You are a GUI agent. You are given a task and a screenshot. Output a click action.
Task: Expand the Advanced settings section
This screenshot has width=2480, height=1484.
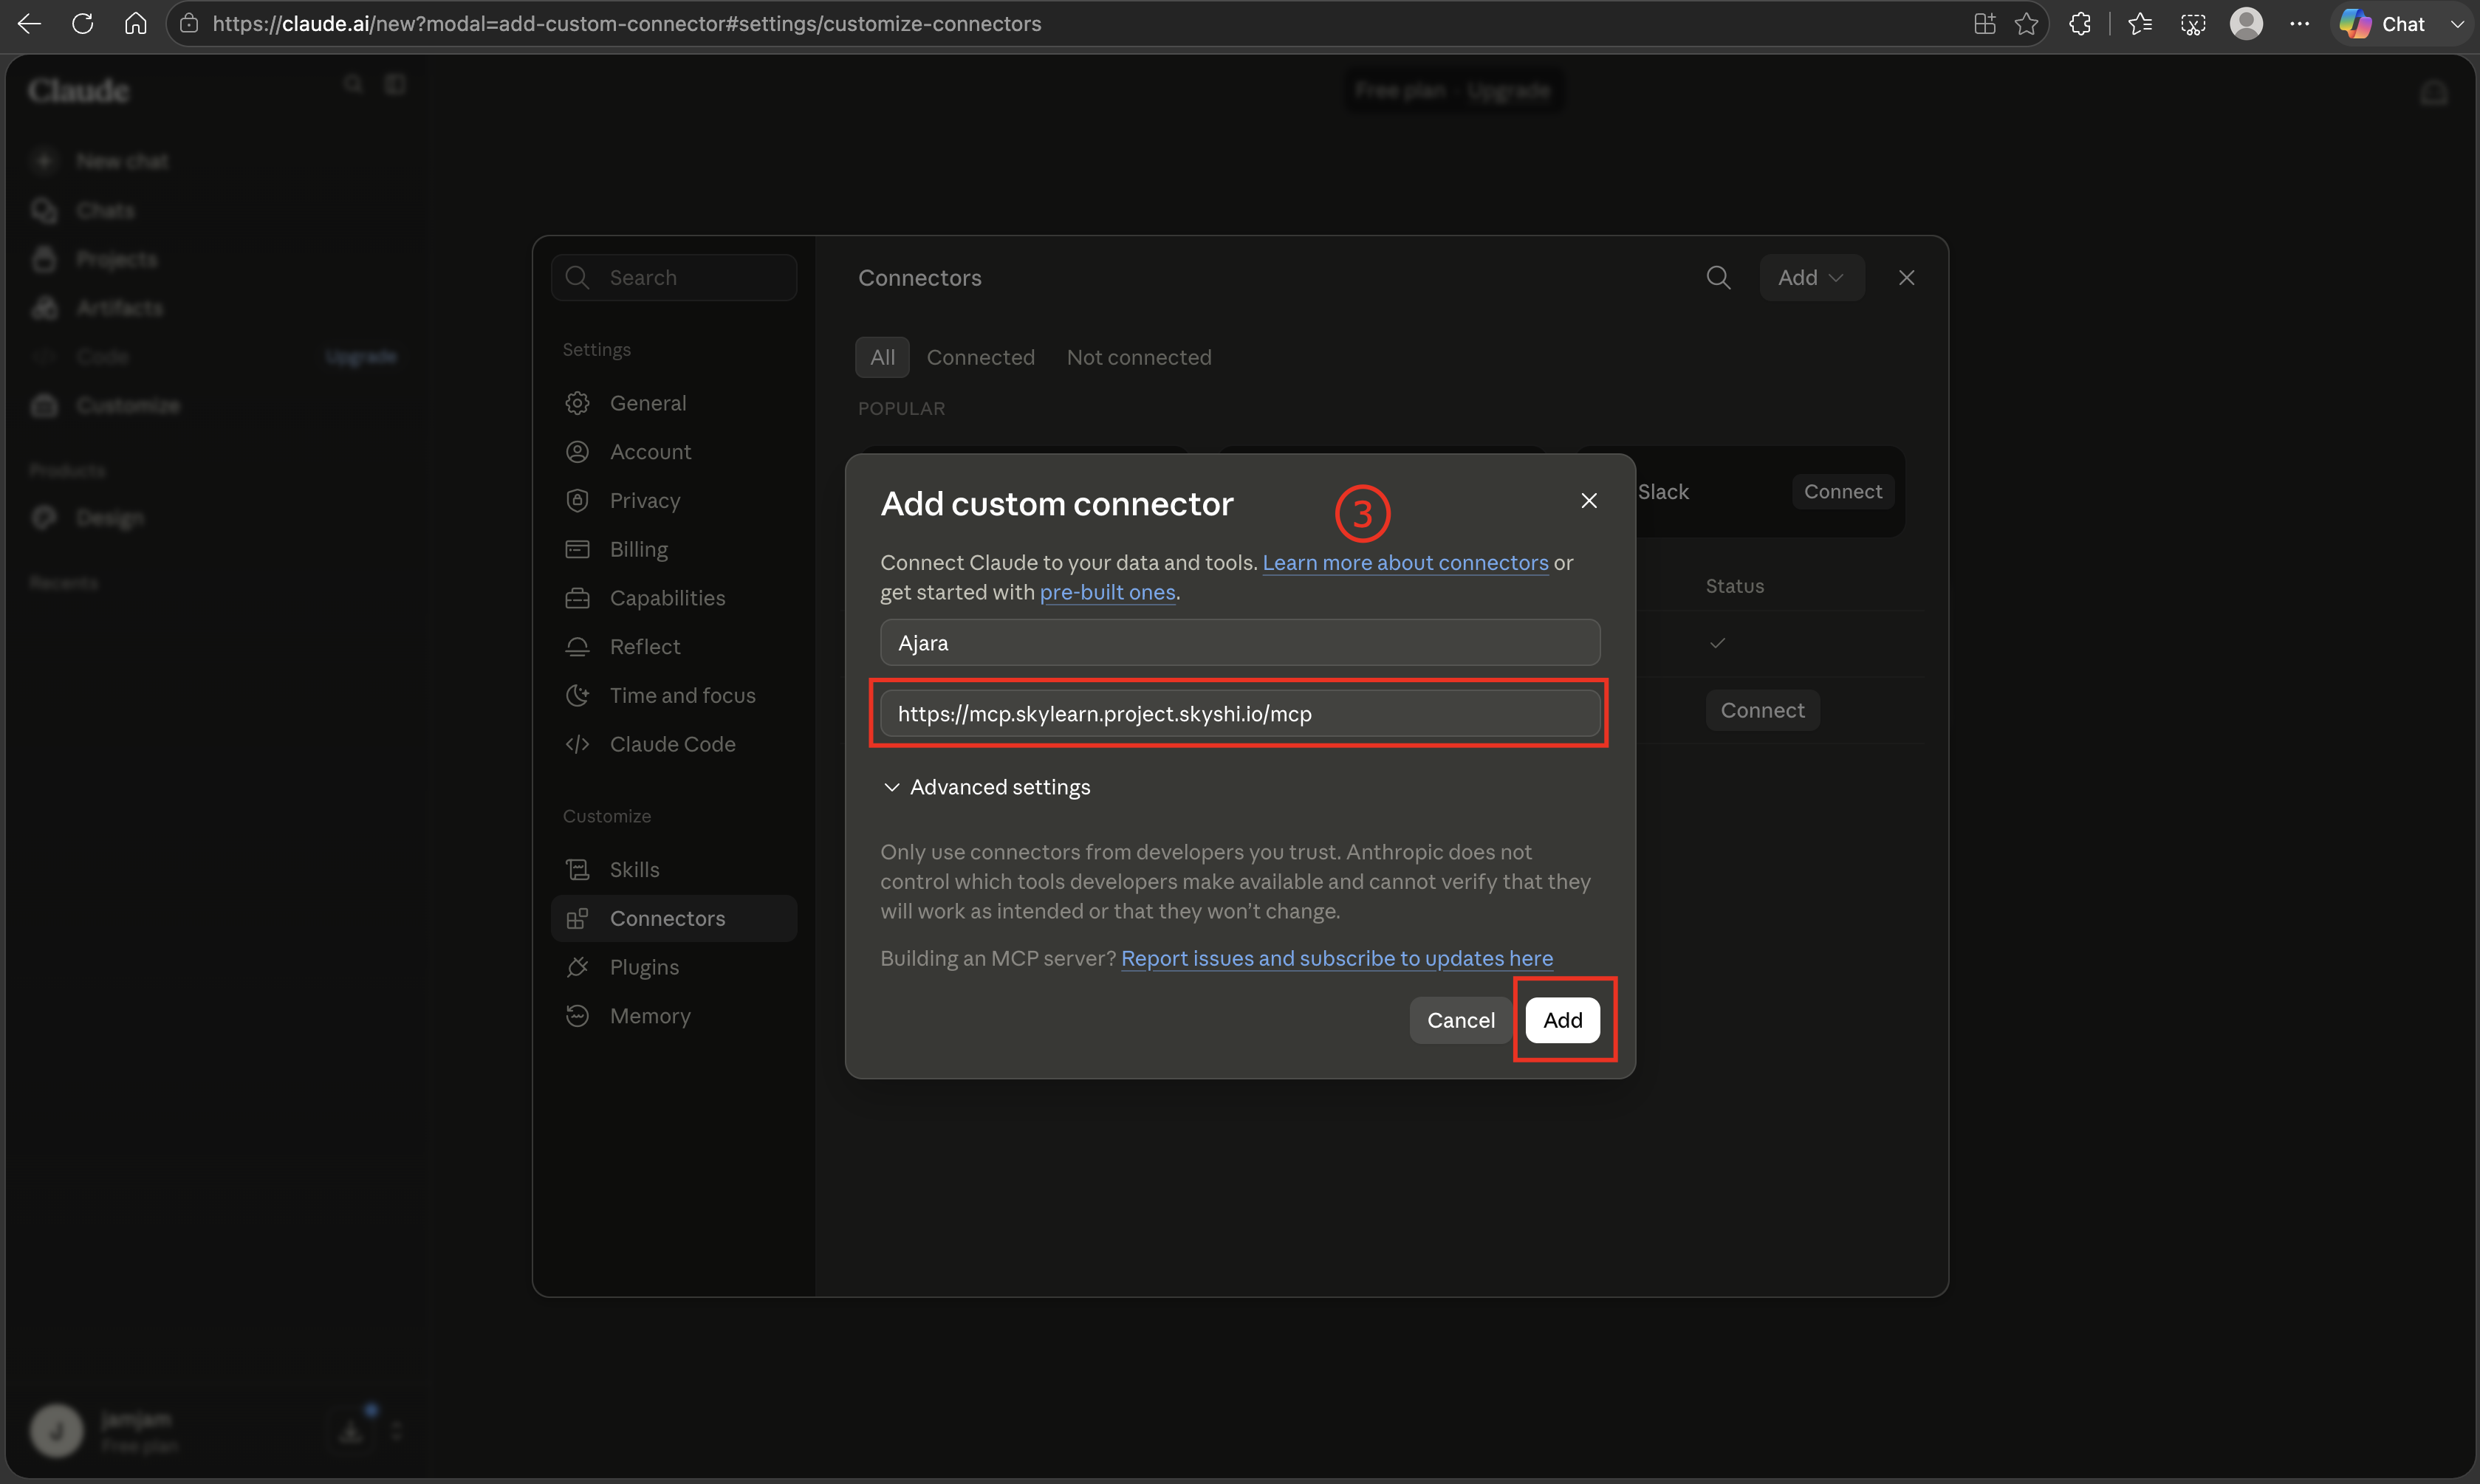[x=986, y=787]
